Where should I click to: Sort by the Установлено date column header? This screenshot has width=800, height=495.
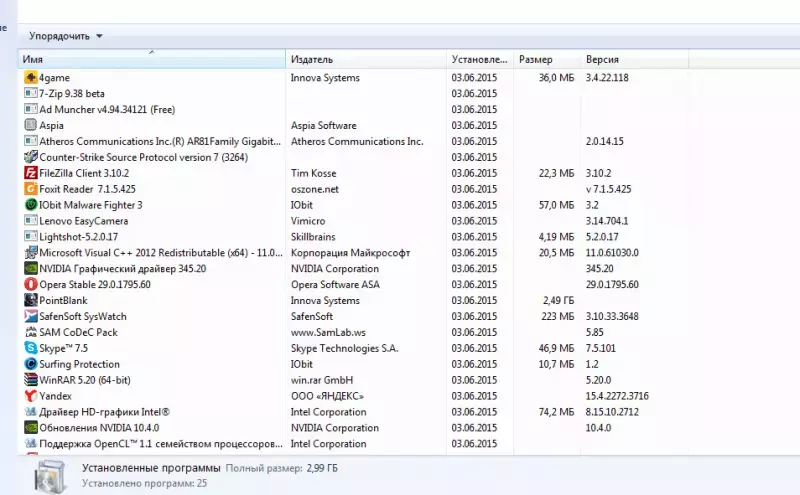click(480, 59)
